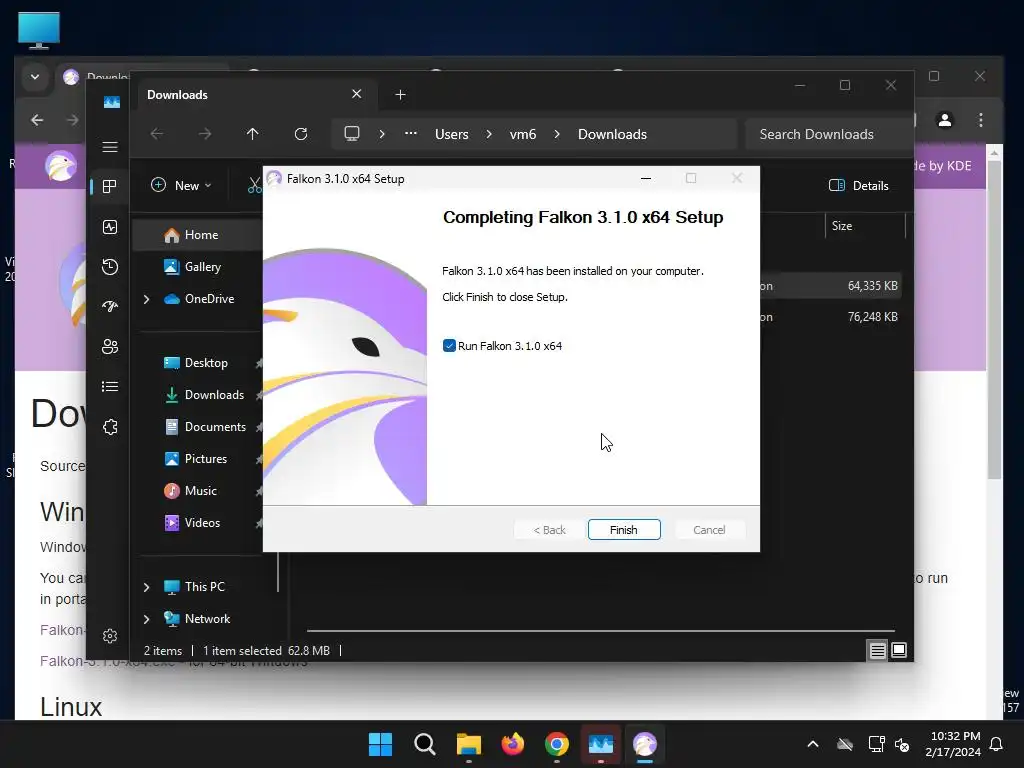Select the 76,248 KB file row
The height and width of the screenshot is (768, 1024).
point(829,317)
